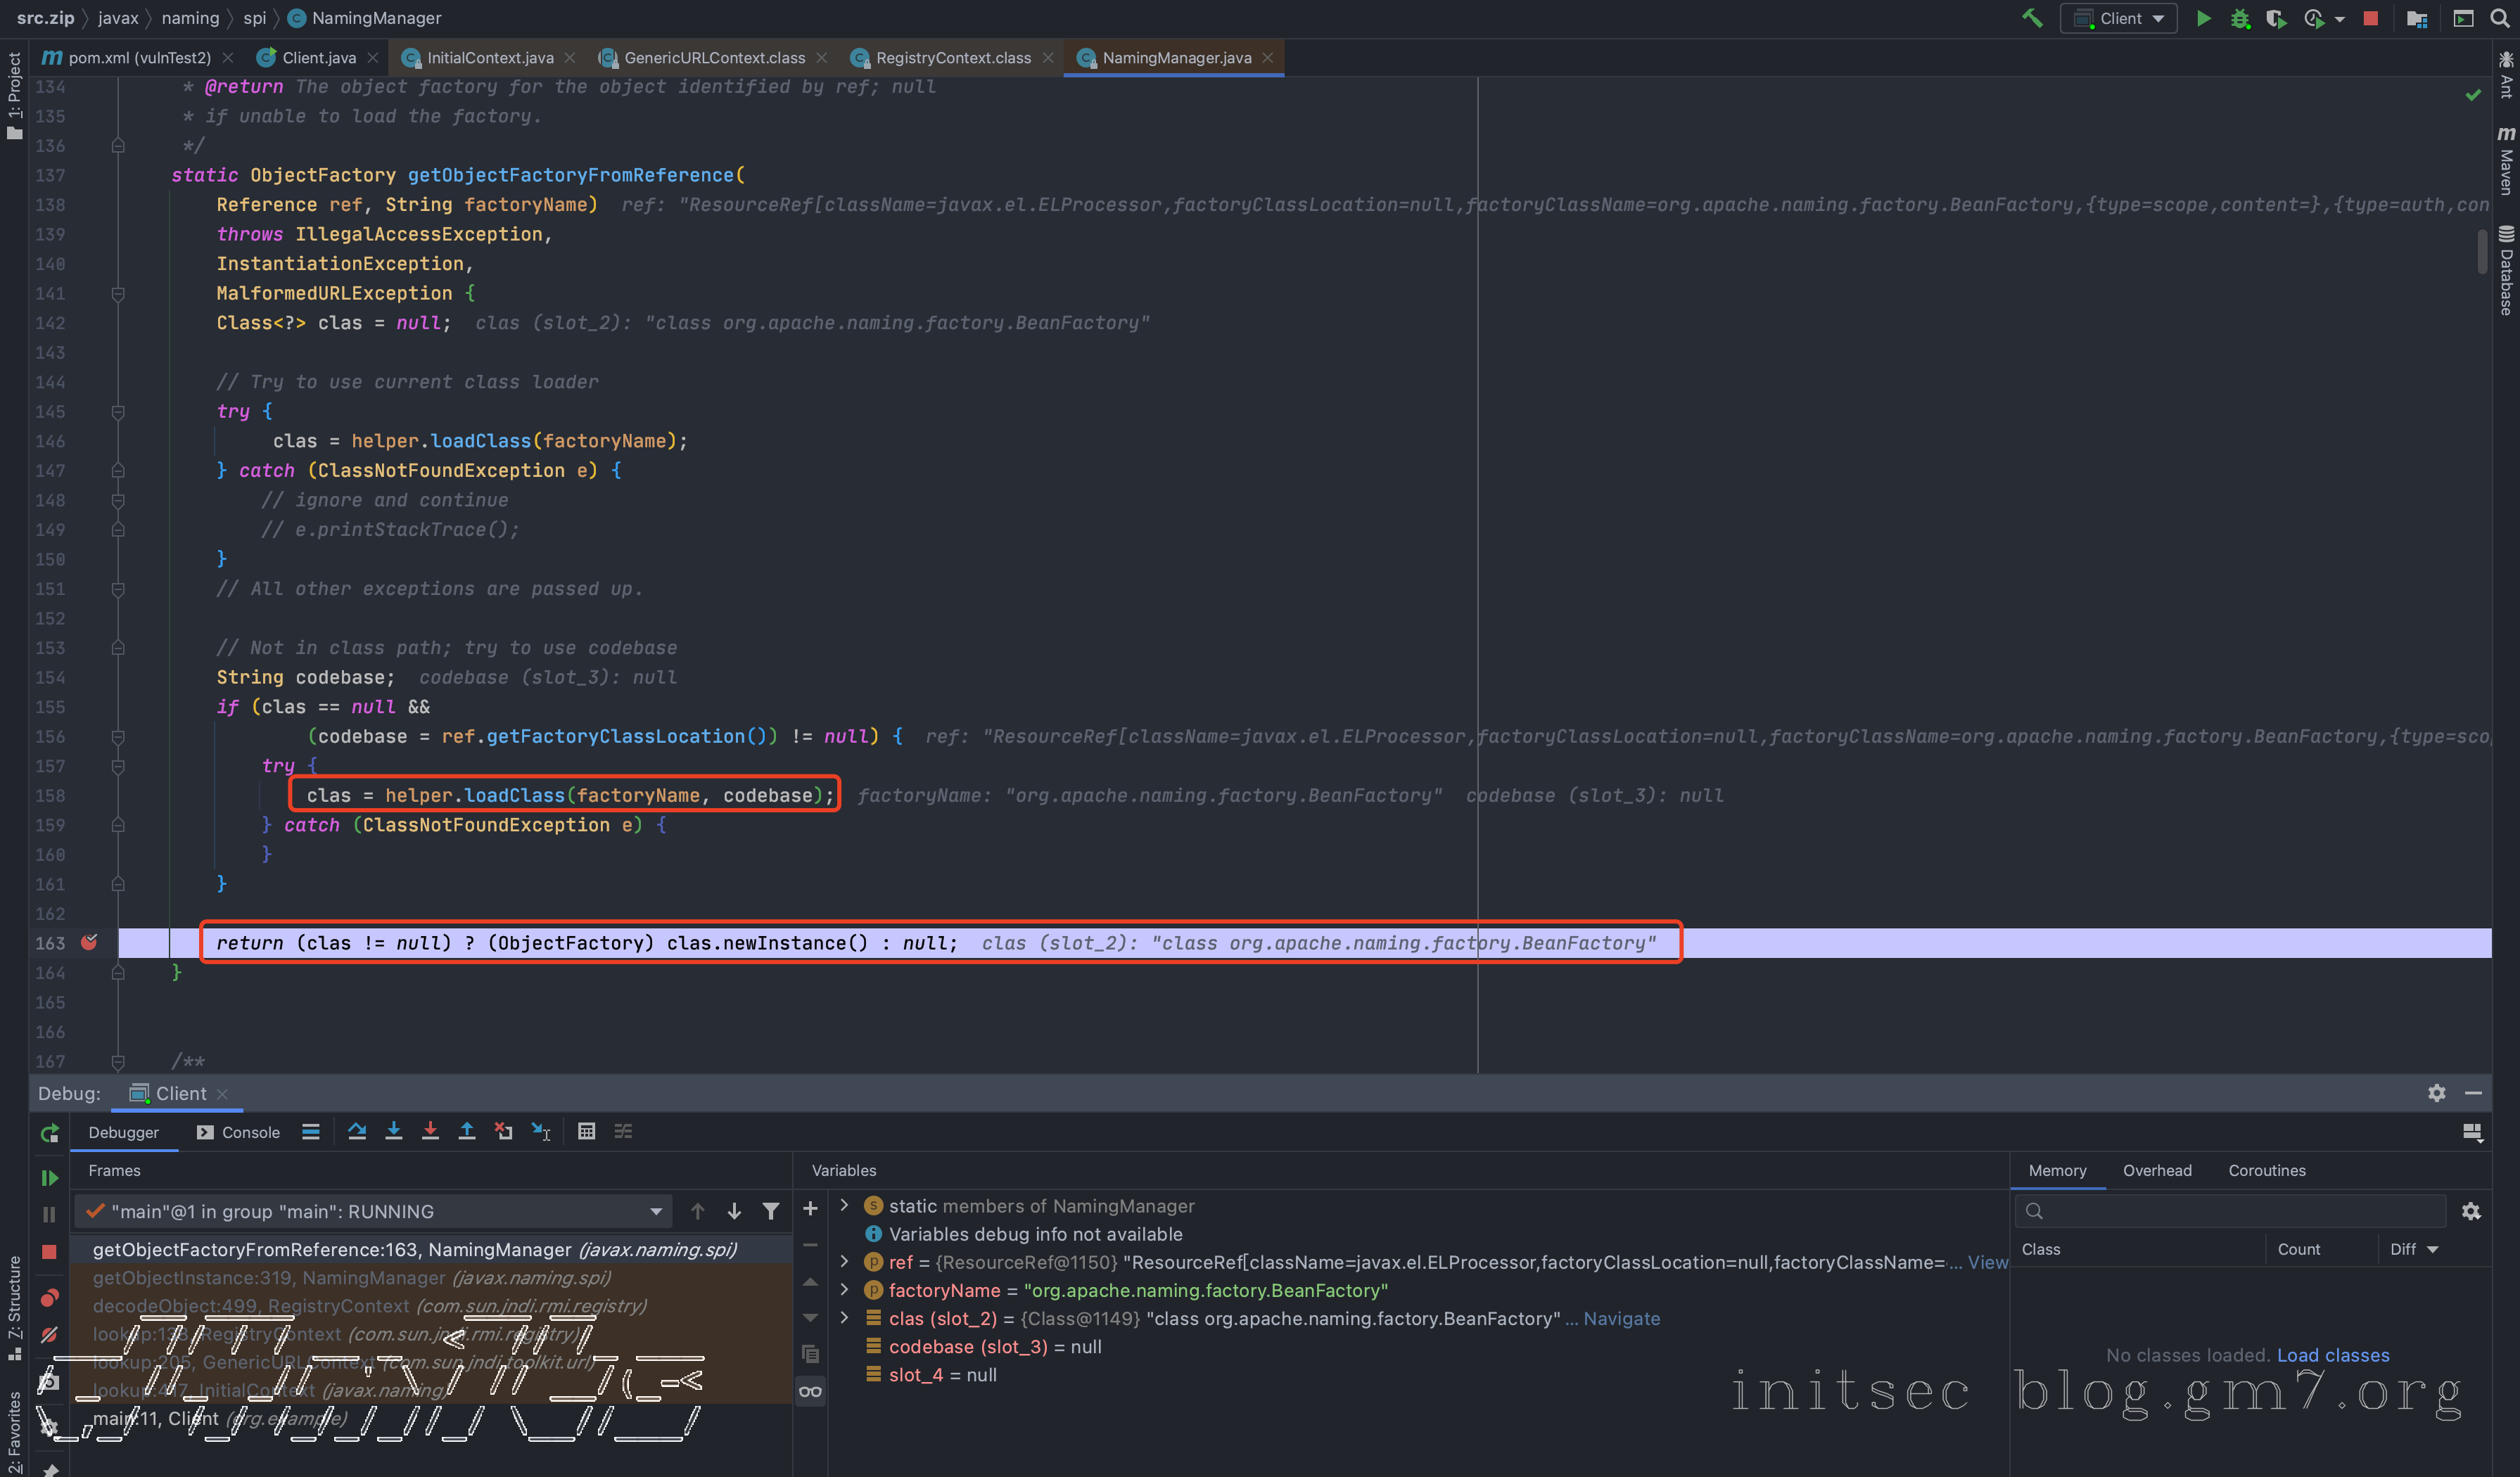The height and width of the screenshot is (1477, 2520).
Task: Switch to RegistryContext.class editor tab
Action: [x=952, y=58]
